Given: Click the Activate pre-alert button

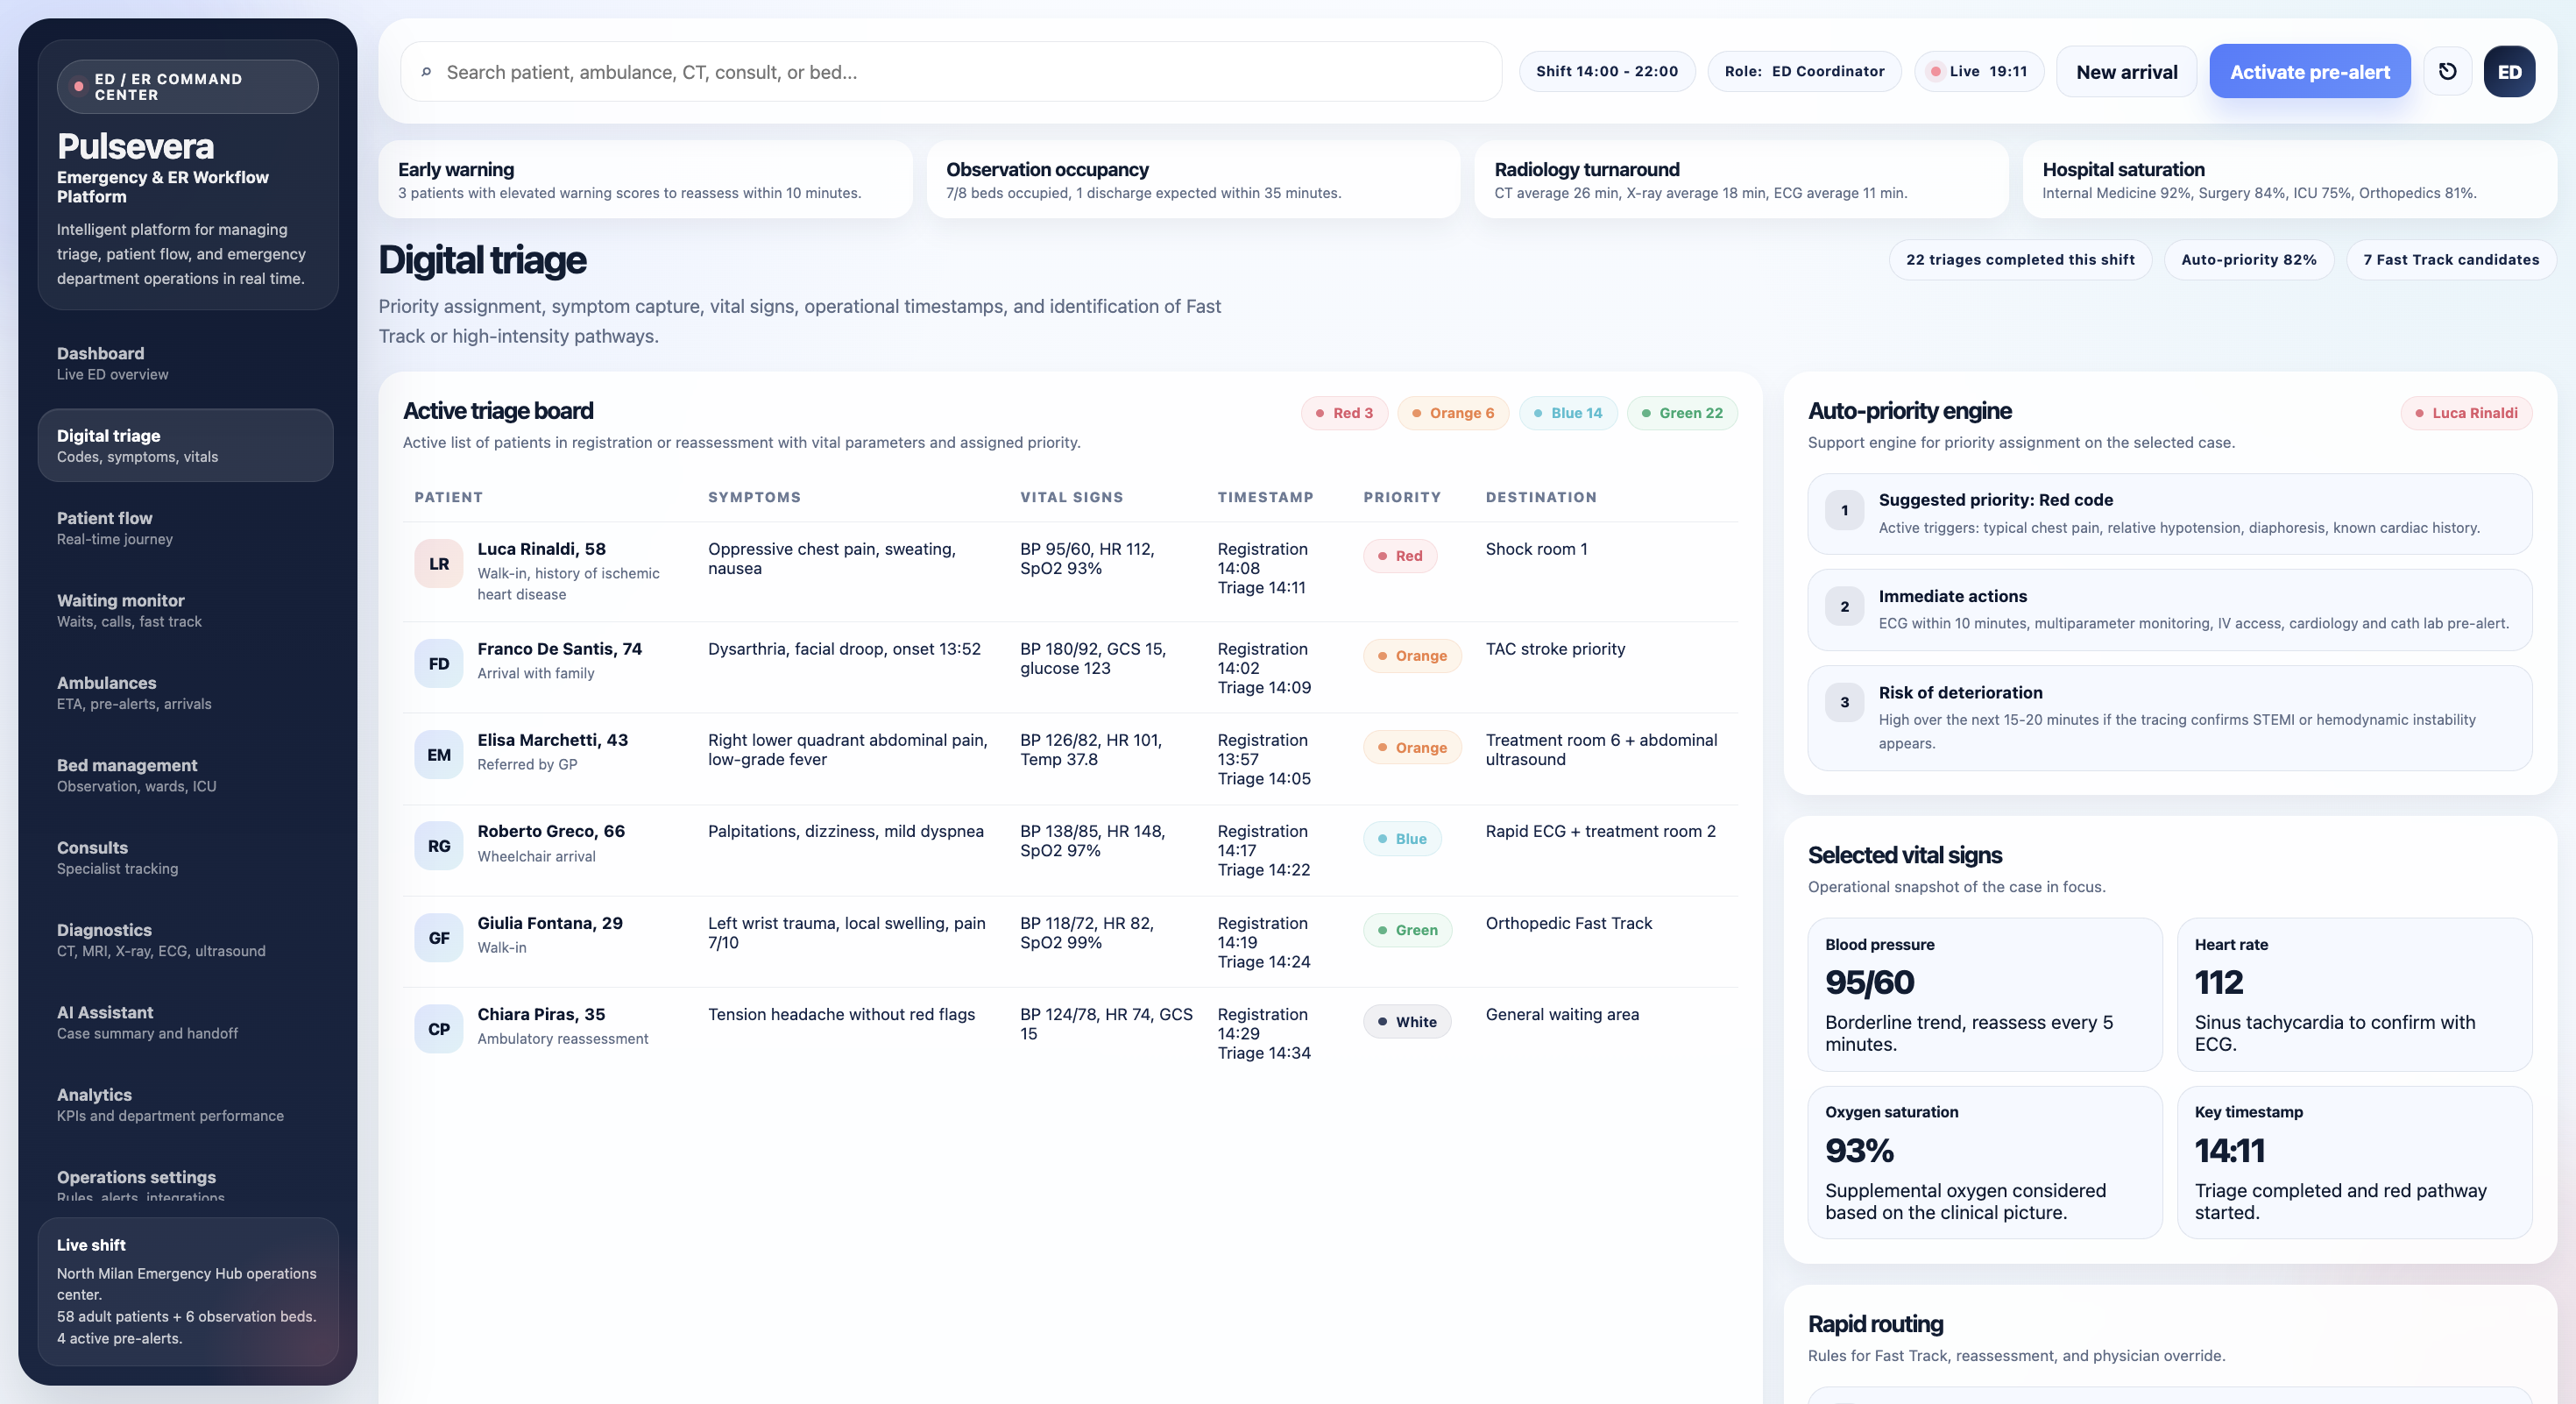Looking at the screenshot, I should pos(2308,71).
